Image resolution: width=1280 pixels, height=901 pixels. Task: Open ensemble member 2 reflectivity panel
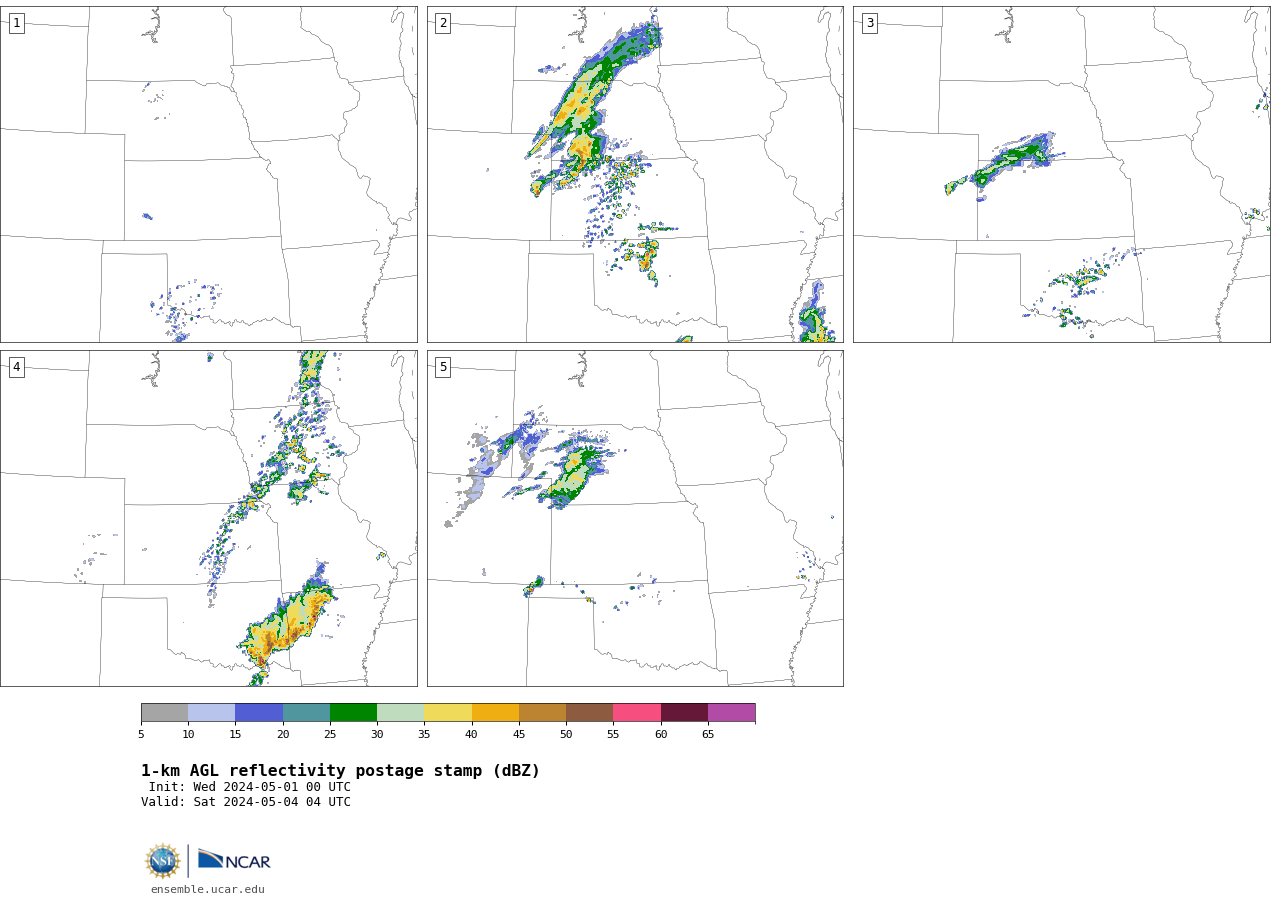635,174
